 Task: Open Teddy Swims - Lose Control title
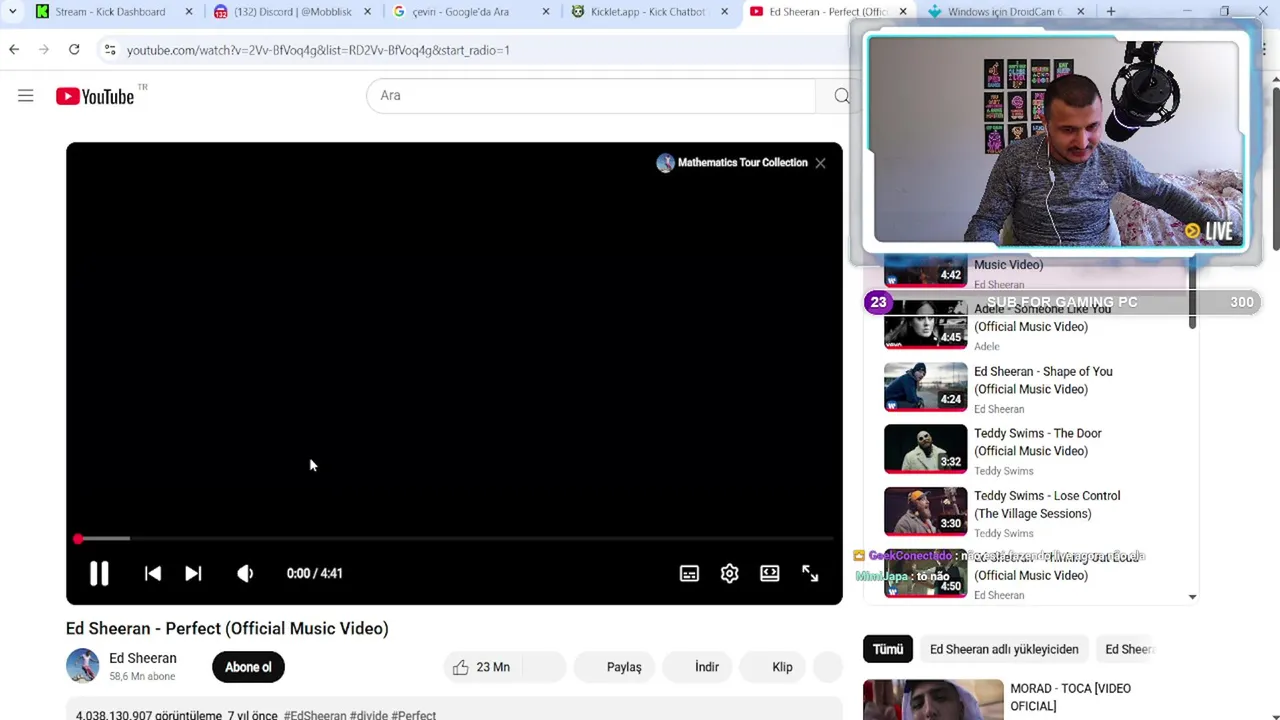[1047, 505]
